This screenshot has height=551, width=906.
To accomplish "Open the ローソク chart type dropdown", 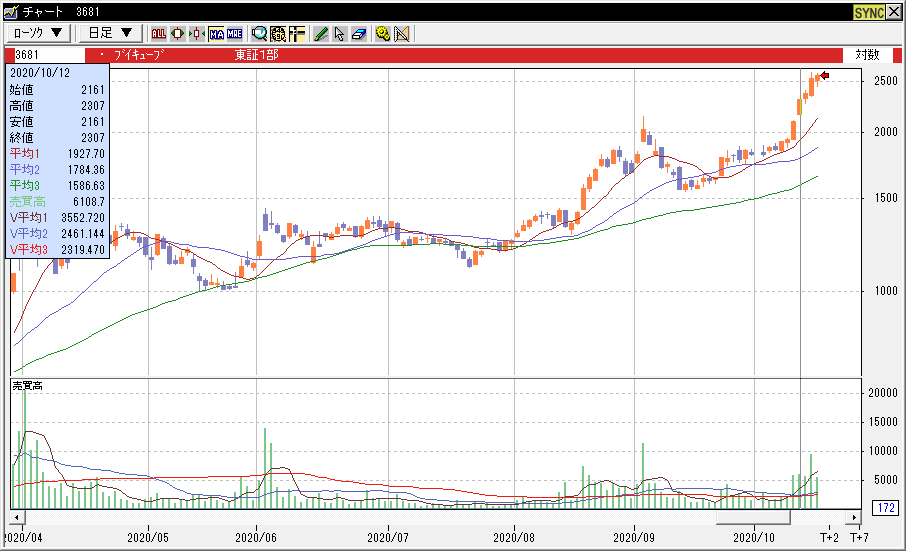I will tap(38, 33).
